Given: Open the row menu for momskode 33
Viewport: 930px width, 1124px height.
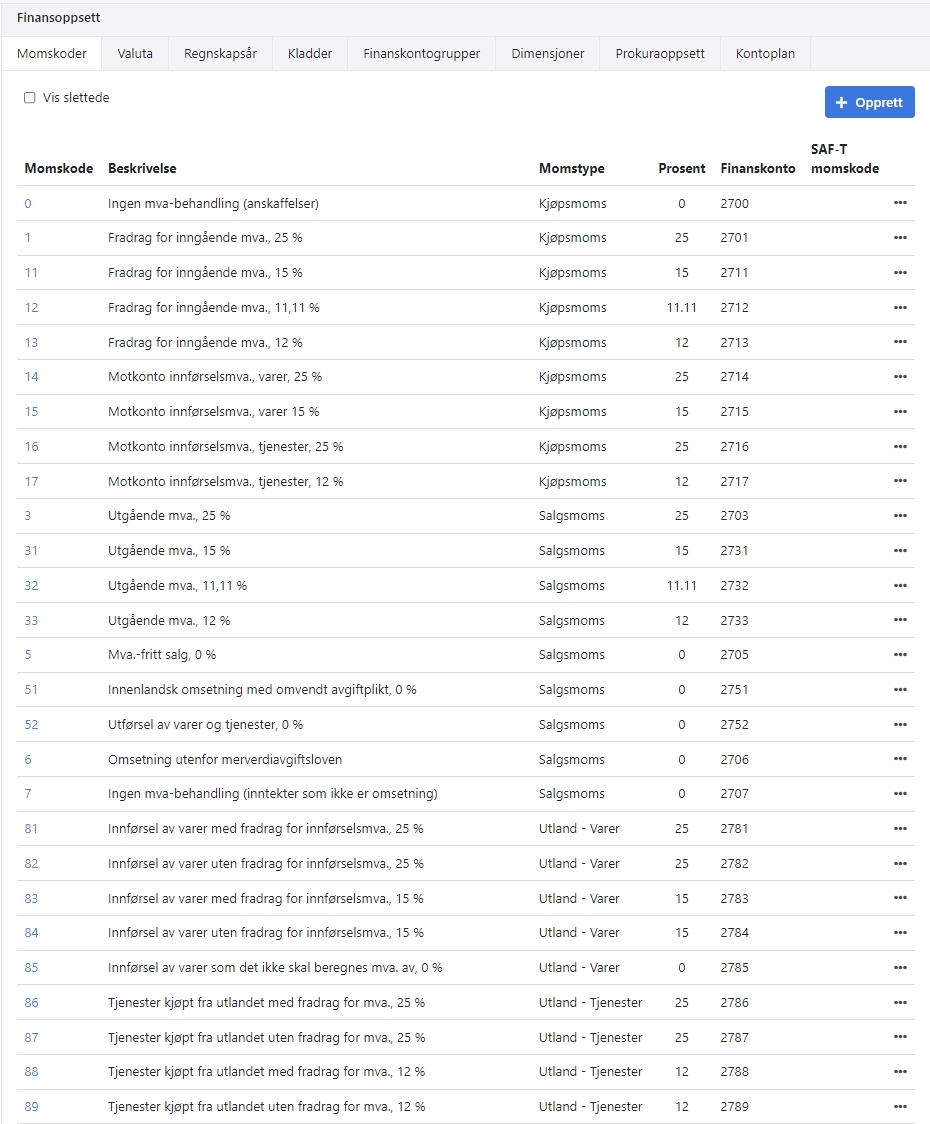Looking at the screenshot, I should 900,620.
